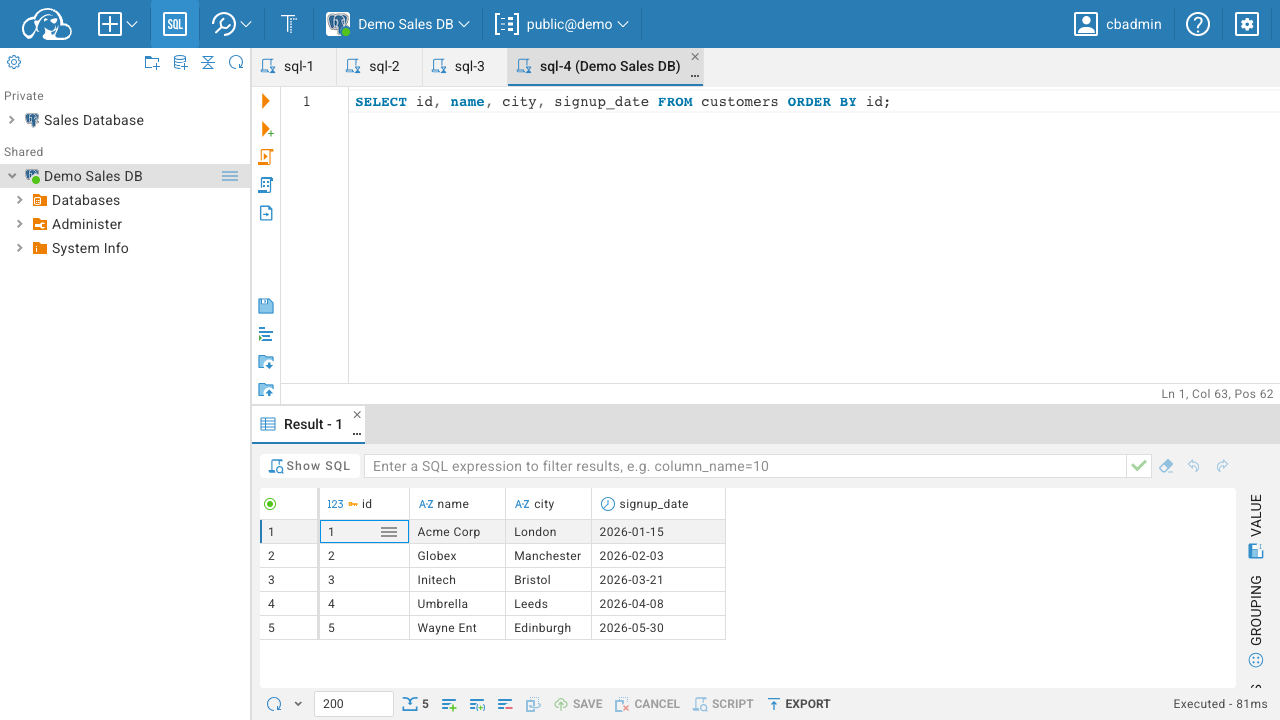Open the id cell value menu in row 1
This screenshot has height=720, width=1280.
(x=389, y=532)
